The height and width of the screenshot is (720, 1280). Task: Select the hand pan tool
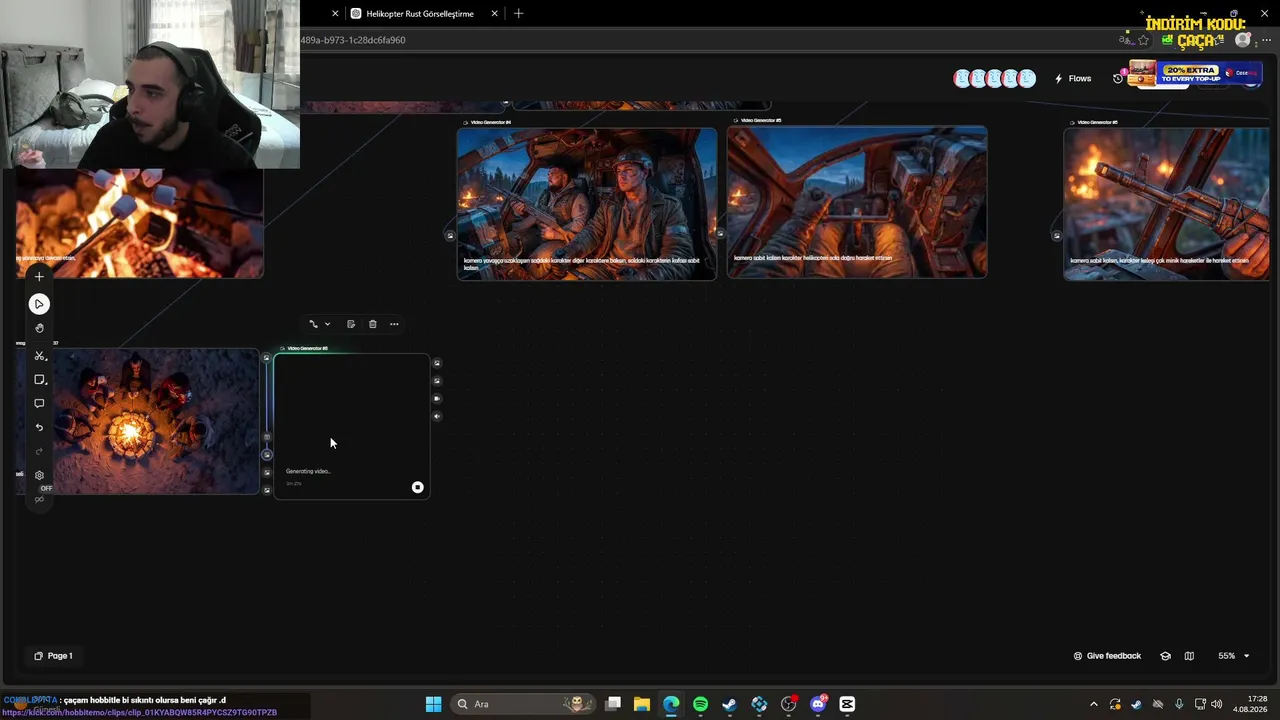(x=39, y=328)
